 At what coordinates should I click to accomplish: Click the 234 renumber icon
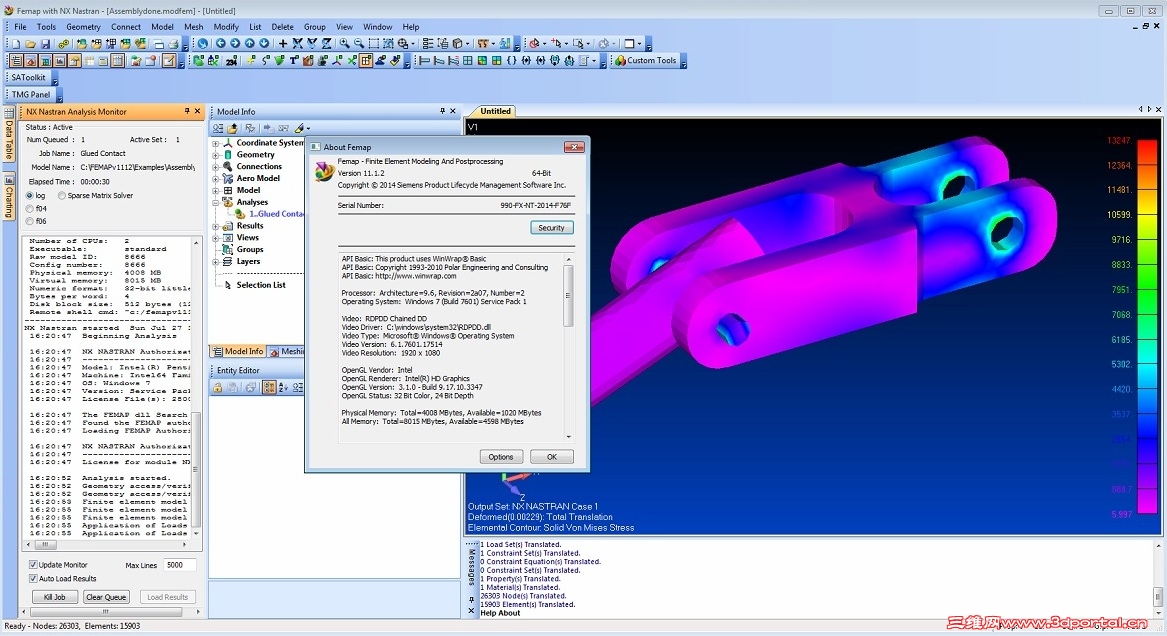(x=231, y=61)
